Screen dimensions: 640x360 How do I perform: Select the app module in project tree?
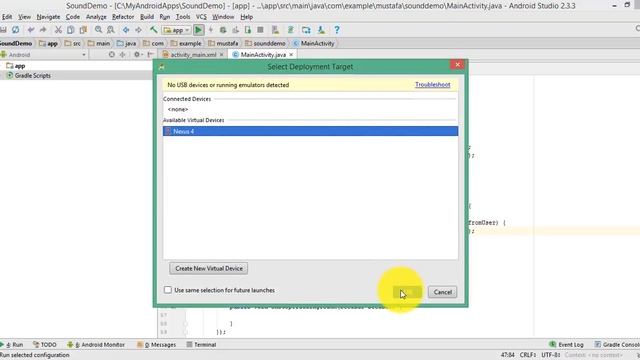(x=16, y=66)
